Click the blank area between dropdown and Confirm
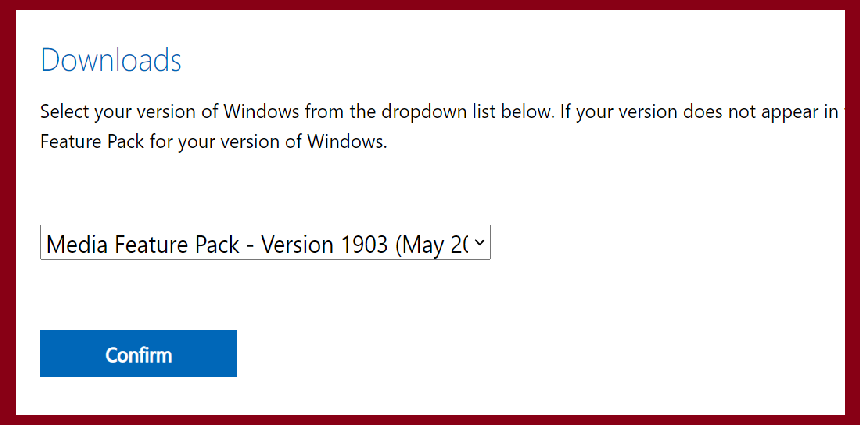This screenshot has width=860, height=425. coord(265,294)
